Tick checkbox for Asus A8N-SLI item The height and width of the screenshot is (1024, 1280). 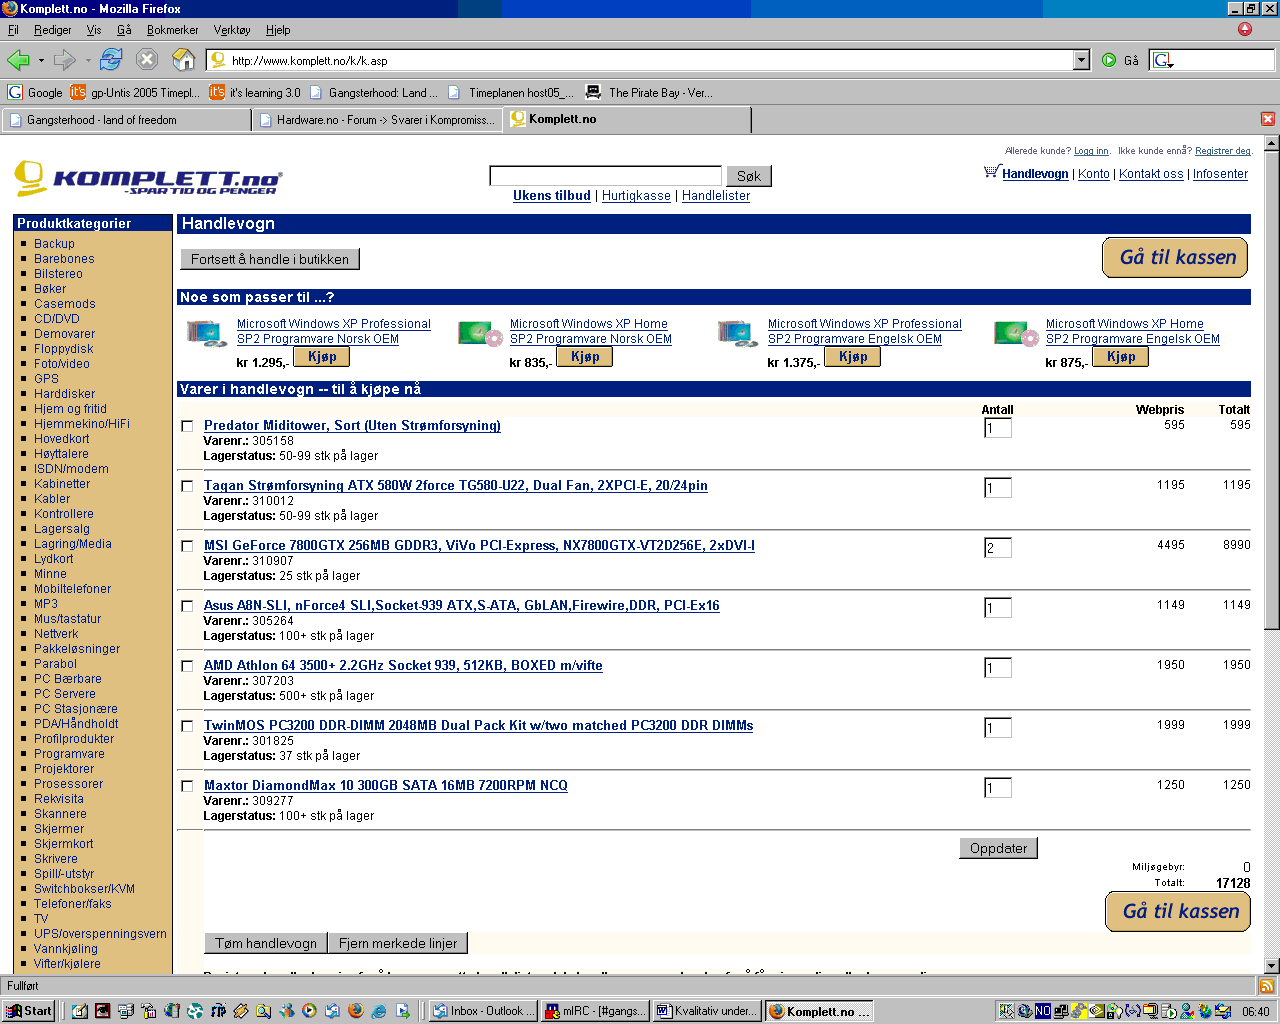pos(187,606)
